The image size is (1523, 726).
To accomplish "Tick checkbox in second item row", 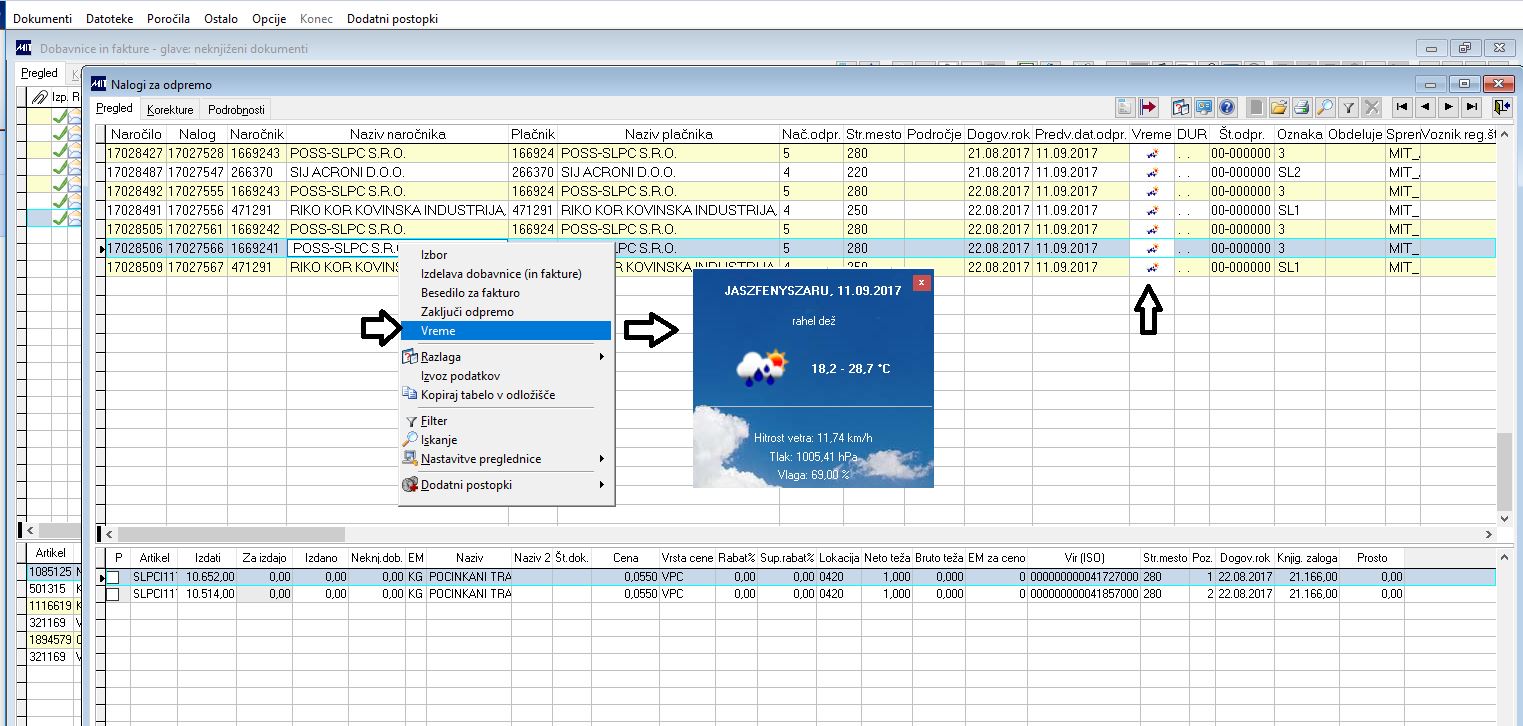I will pos(113,594).
